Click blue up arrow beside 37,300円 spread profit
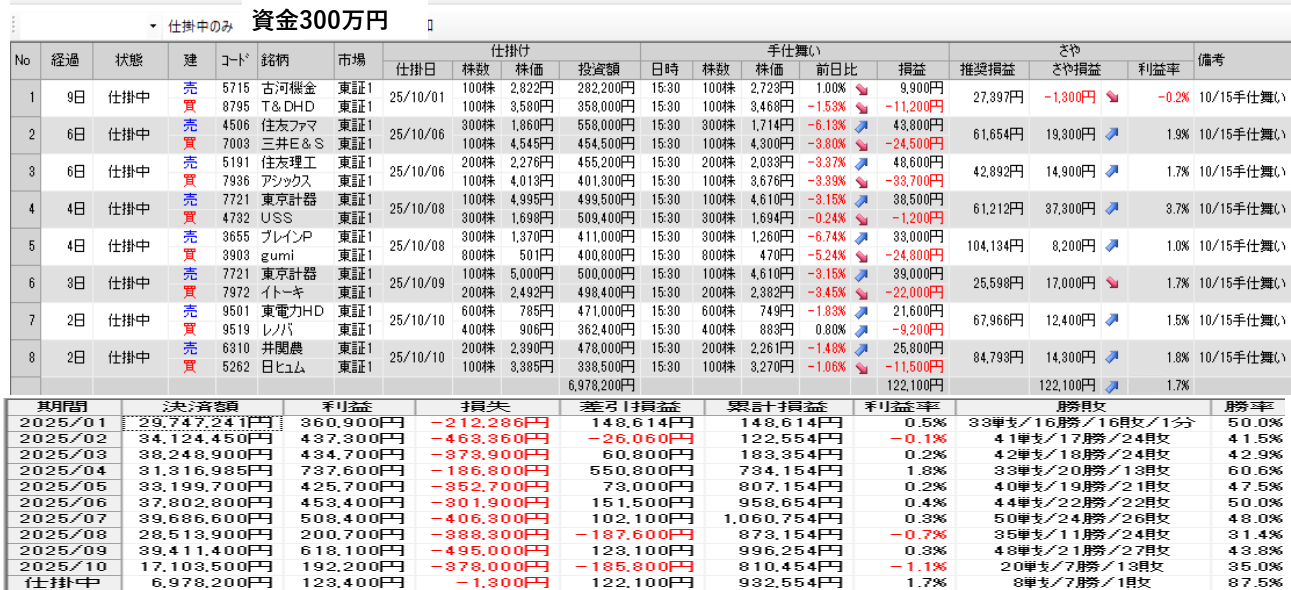Image resolution: width=1291 pixels, height=590 pixels. click(x=1112, y=209)
